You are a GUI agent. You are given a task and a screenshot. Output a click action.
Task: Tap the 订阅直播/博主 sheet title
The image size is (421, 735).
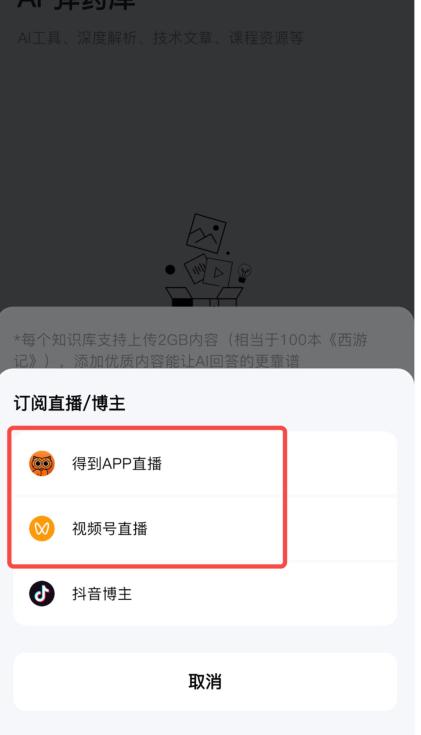pyautogui.click(x=69, y=403)
